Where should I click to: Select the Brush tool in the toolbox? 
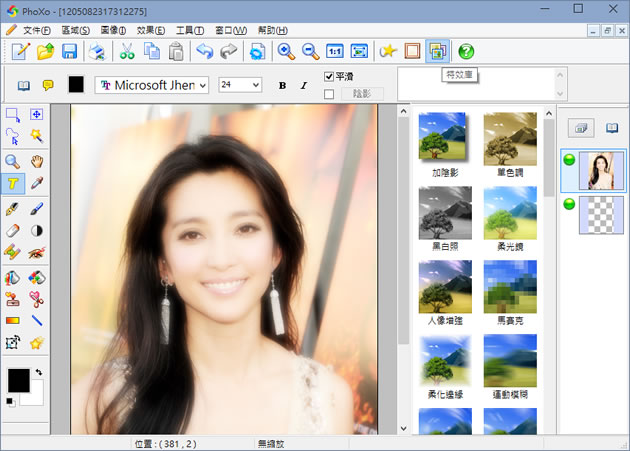(37, 209)
